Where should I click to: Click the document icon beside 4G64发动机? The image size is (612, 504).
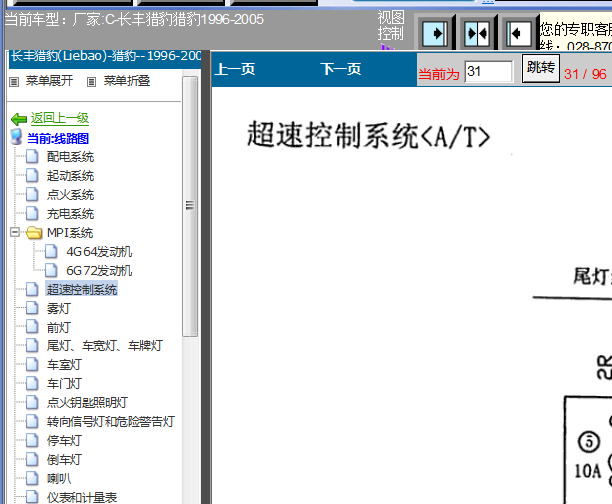[51, 251]
